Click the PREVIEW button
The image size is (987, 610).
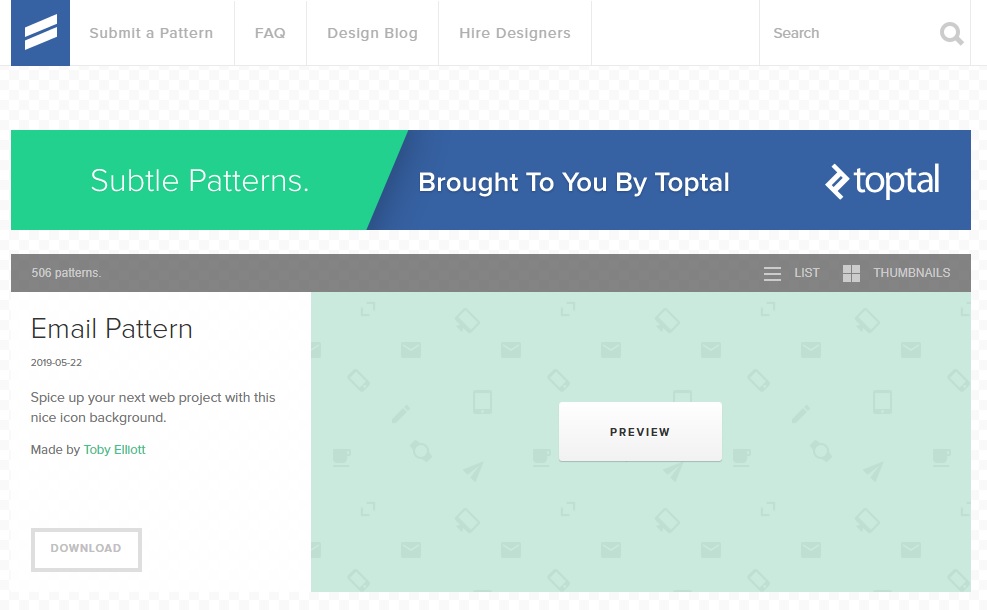pos(640,432)
